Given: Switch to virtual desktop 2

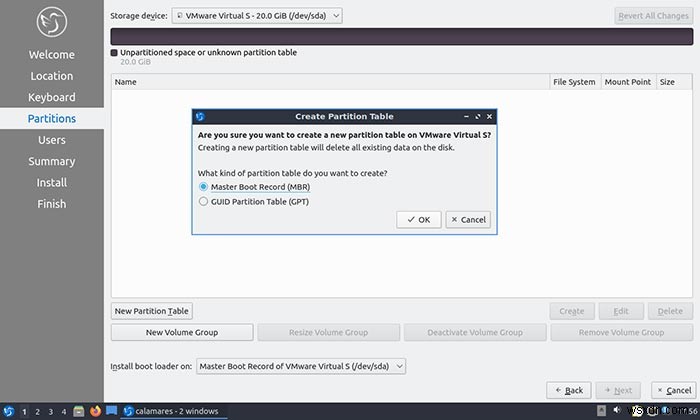Looking at the screenshot, I should click(38, 412).
